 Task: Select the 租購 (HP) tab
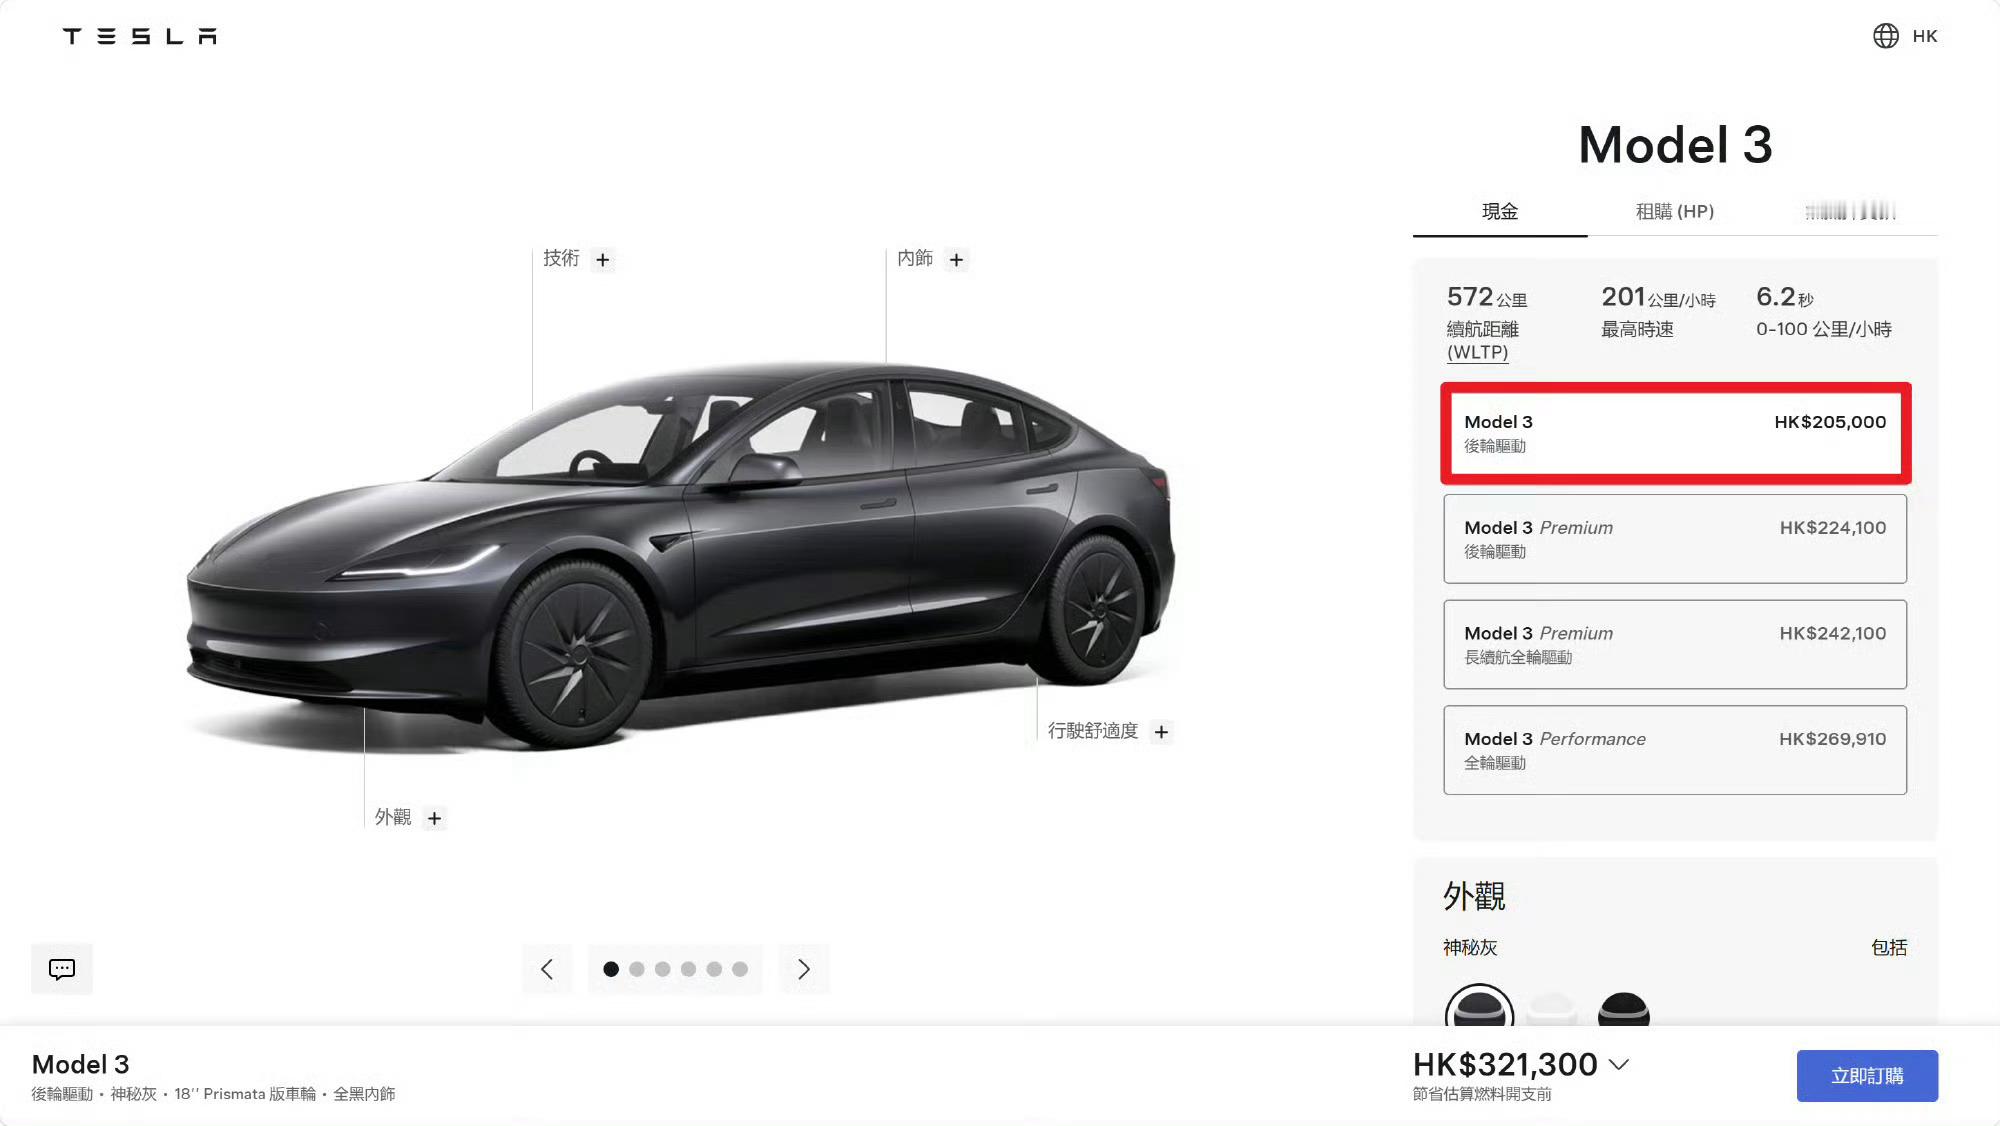point(1675,212)
